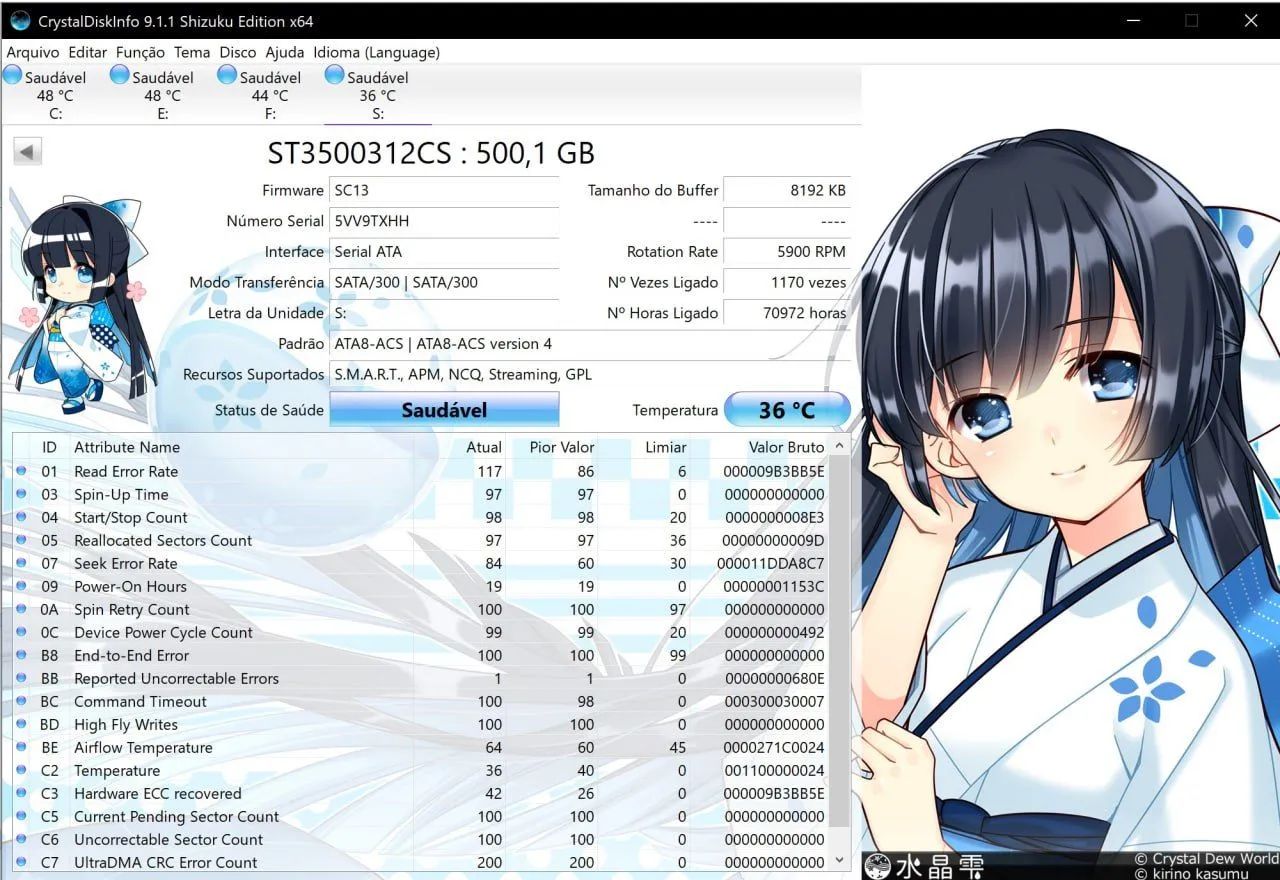The height and width of the screenshot is (880, 1280).
Task: Click the Valor Bruto column header
Action: 787,447
